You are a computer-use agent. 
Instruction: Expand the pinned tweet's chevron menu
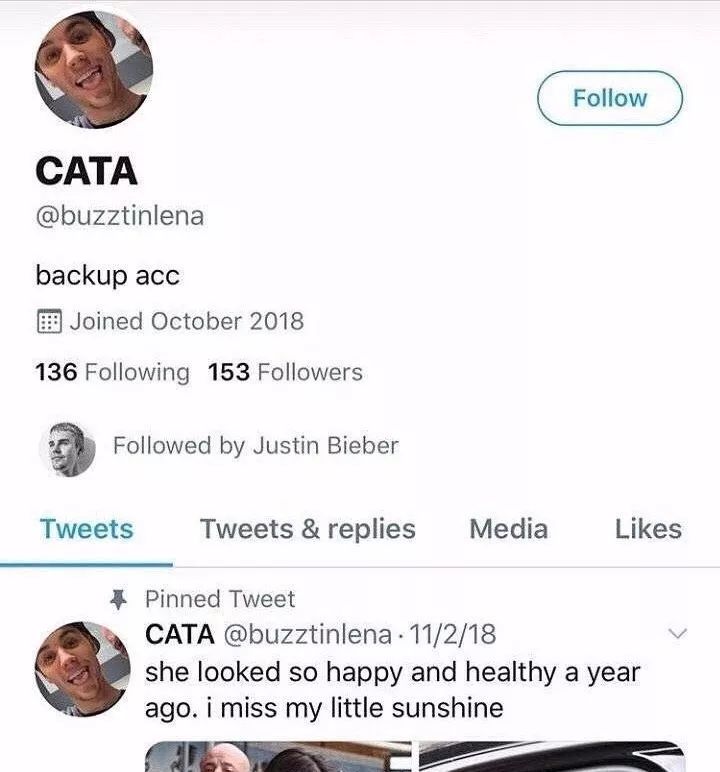coord(677,634)
